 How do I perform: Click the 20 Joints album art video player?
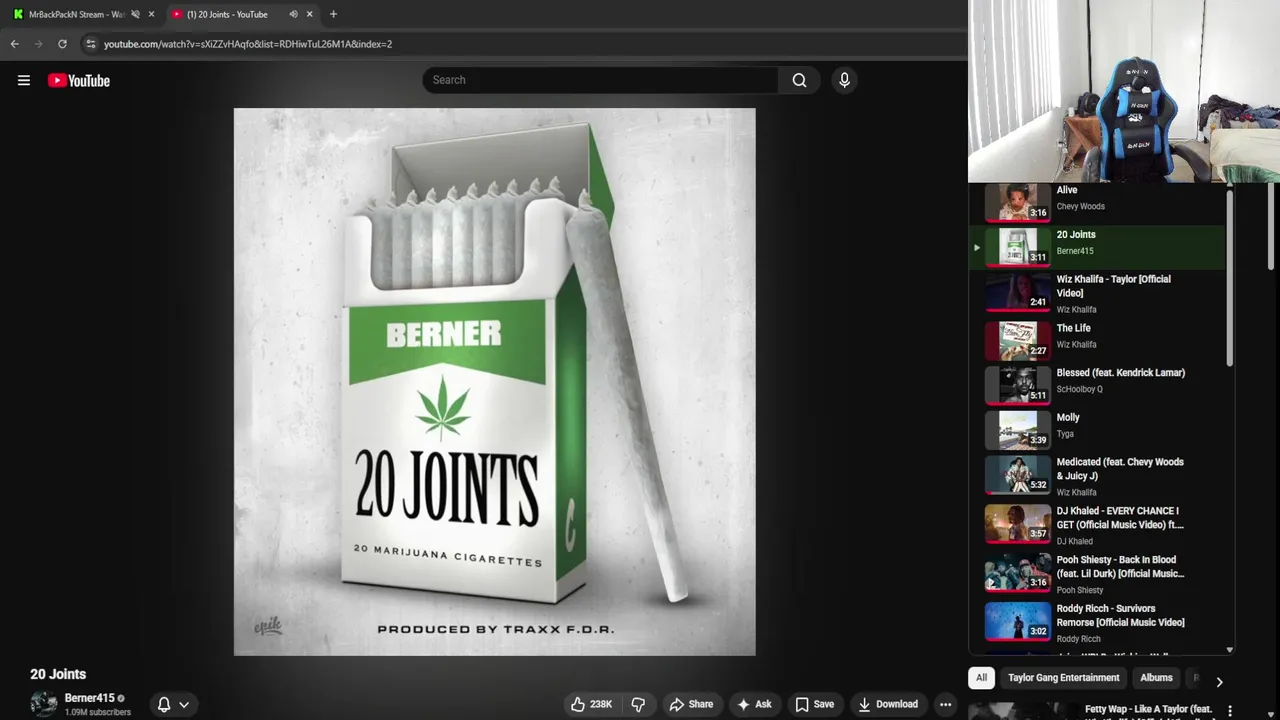pyautogui.click(x=495, y=382)
